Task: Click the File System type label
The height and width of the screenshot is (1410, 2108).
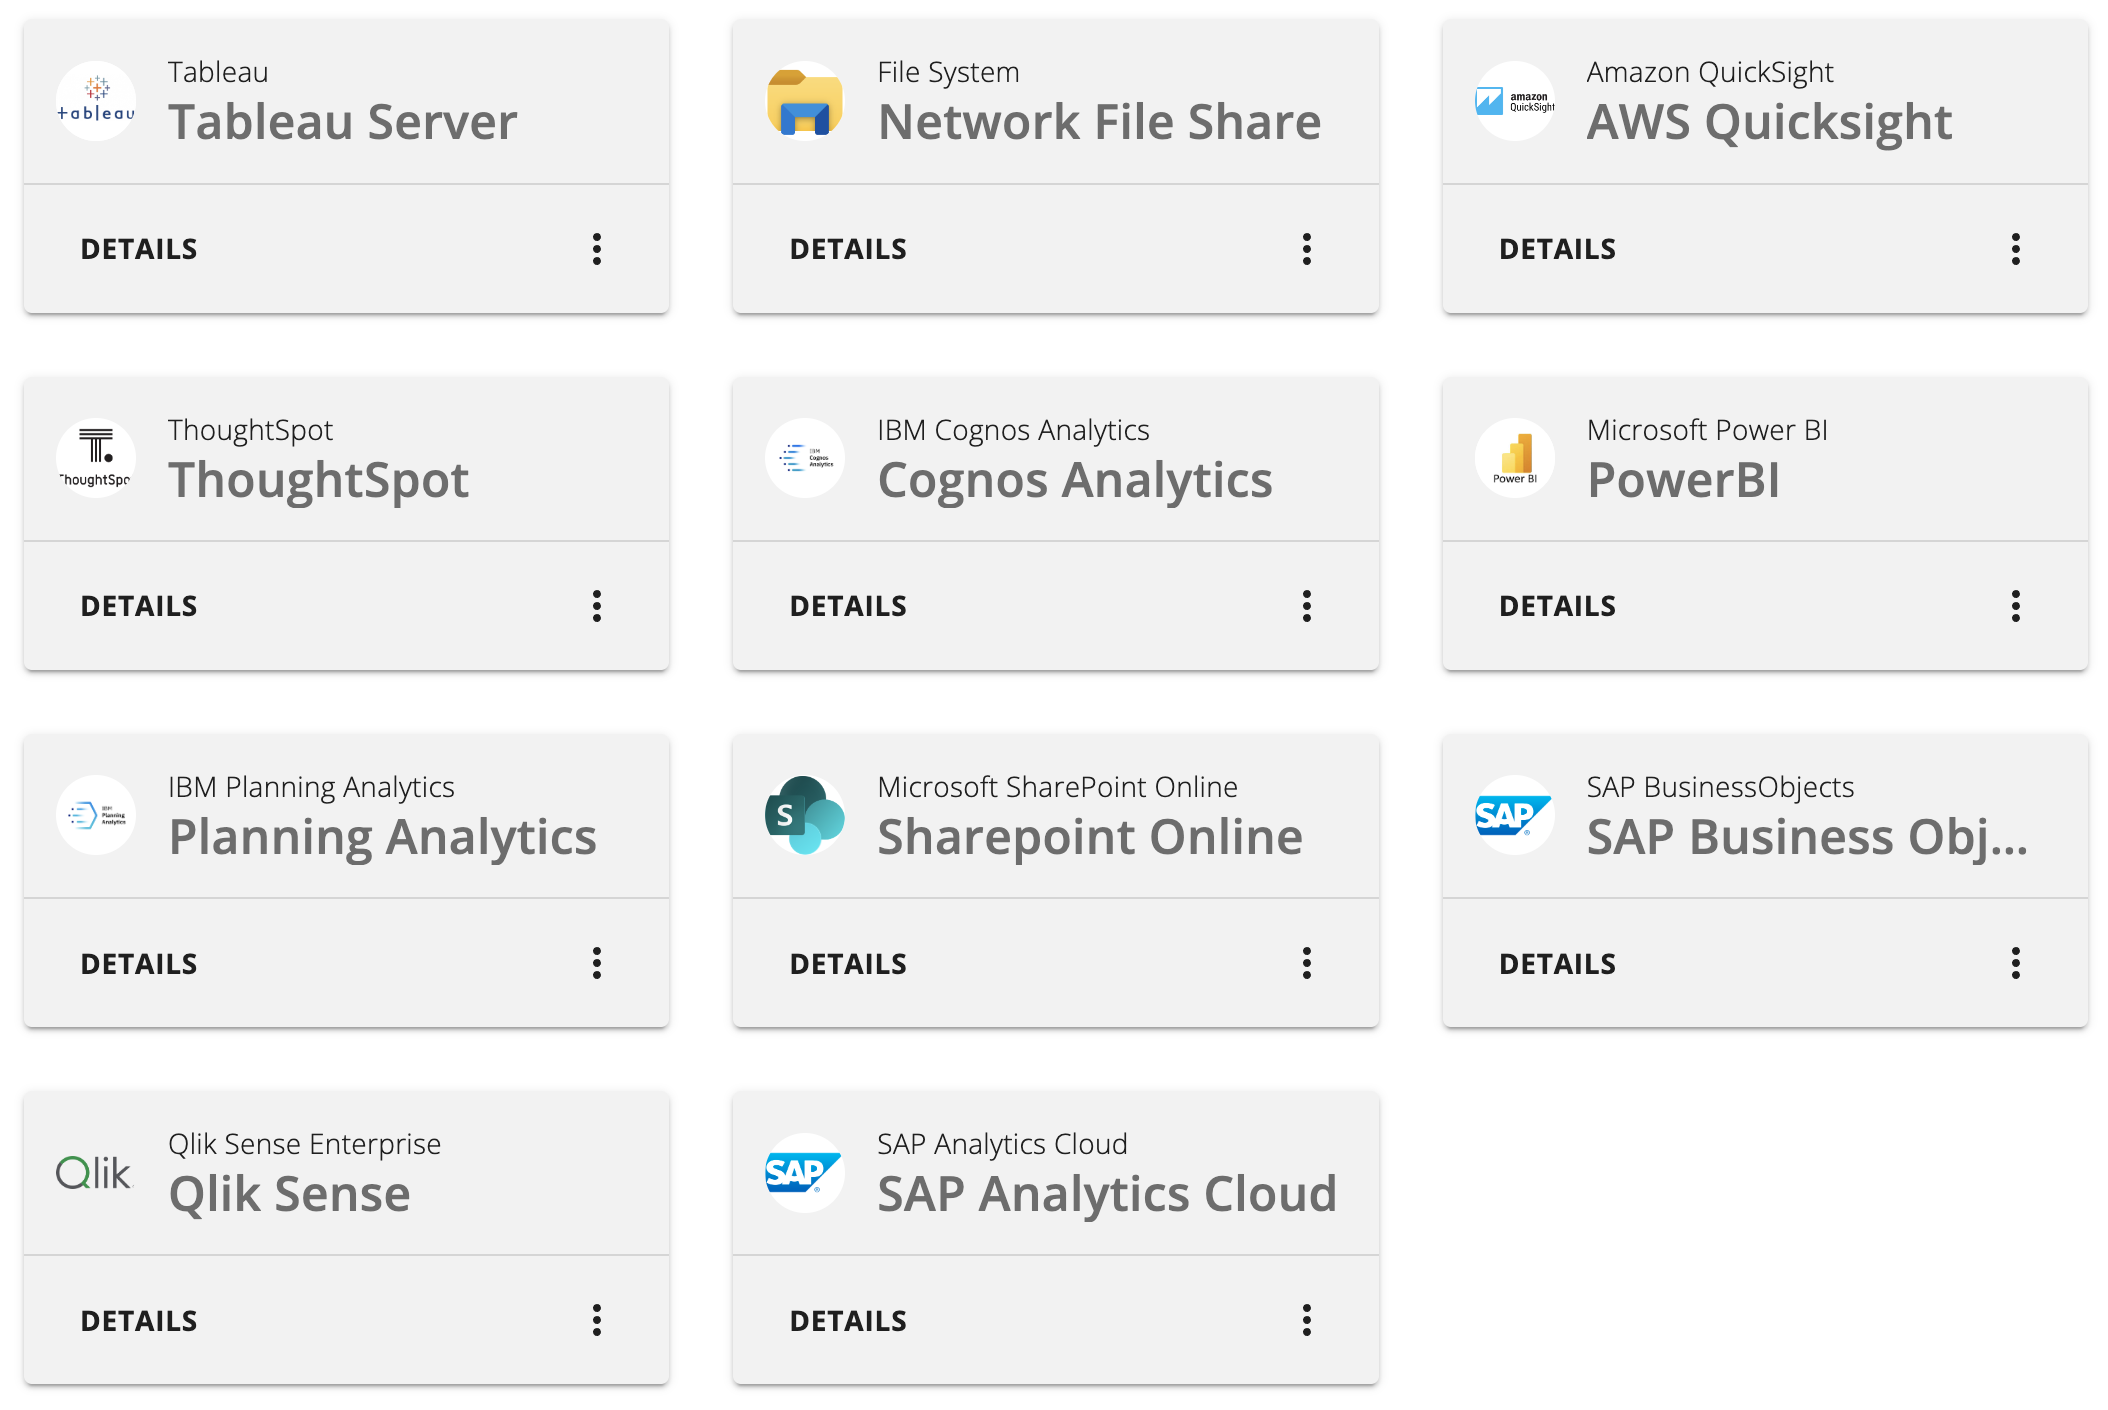Action: 948,72
